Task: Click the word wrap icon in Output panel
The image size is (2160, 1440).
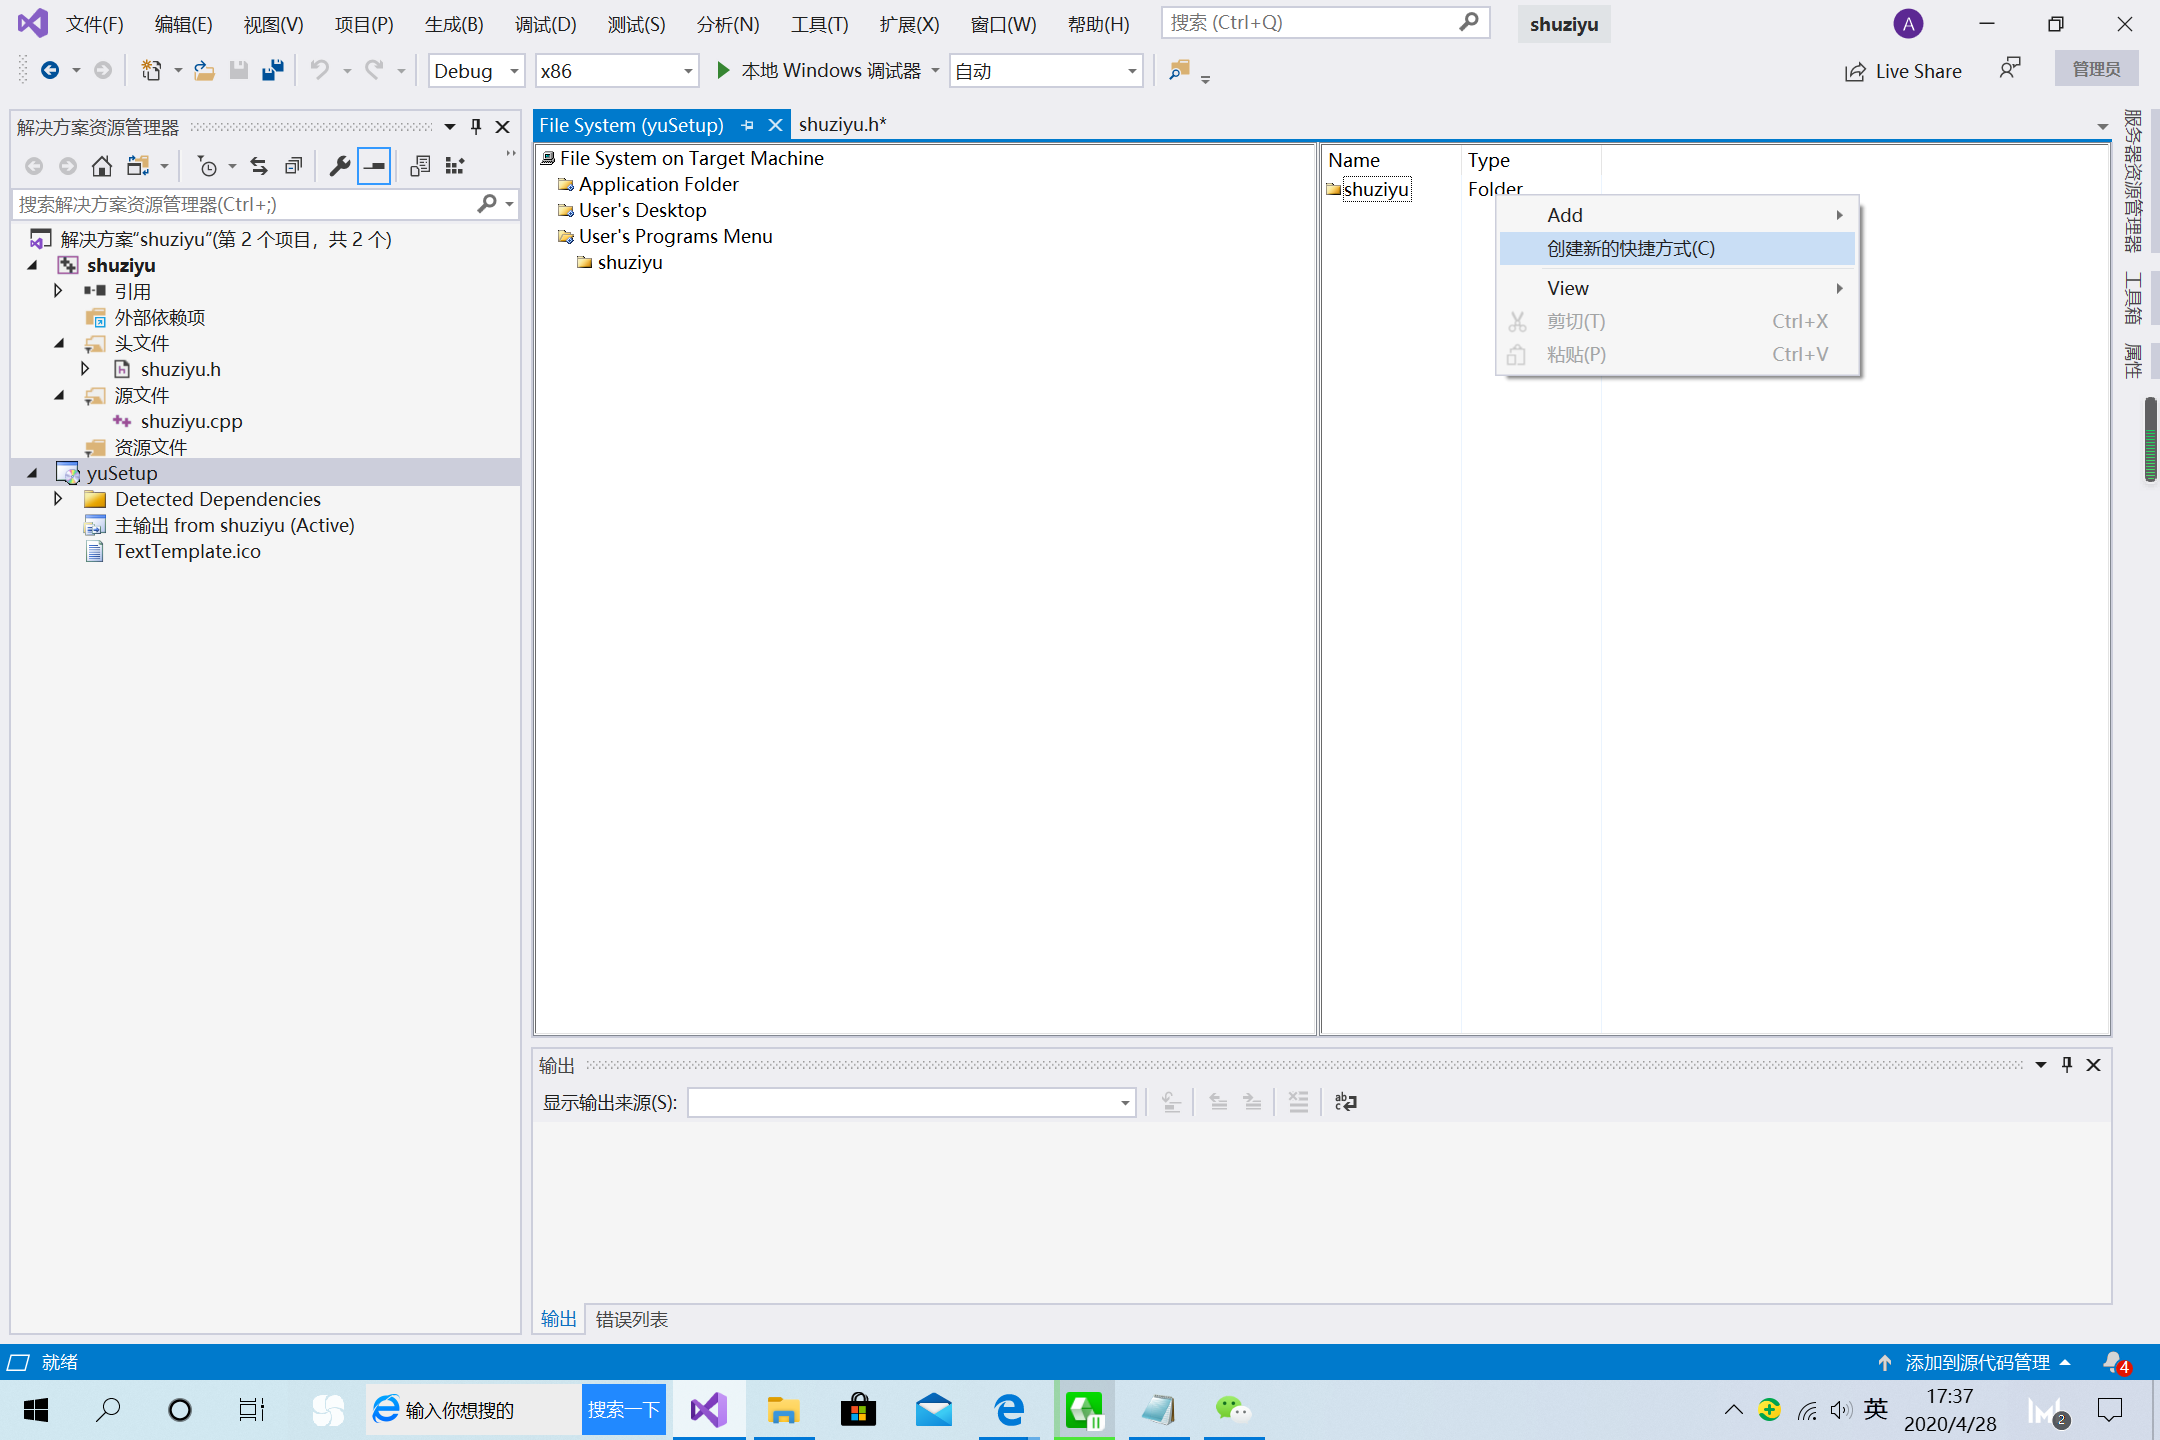Action: (1346, 1102)
